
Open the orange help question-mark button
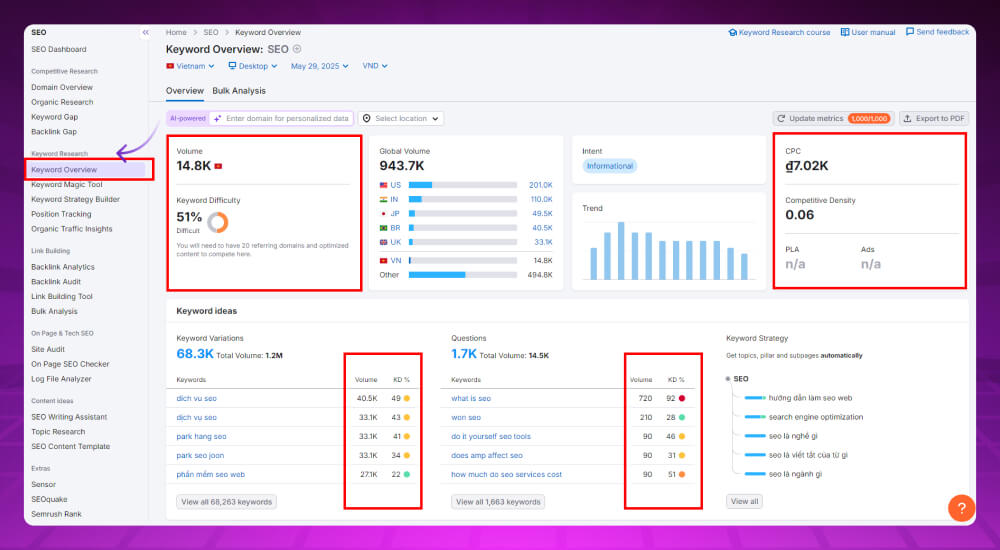click(x=961, y=508)
